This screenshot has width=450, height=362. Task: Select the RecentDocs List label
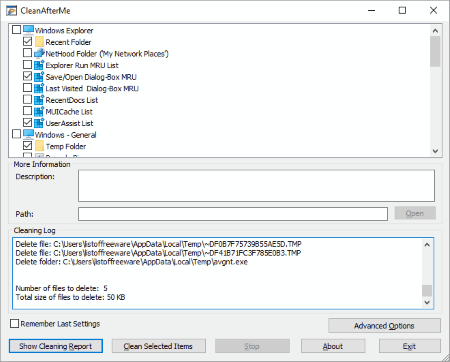click(x=72, y=100)
